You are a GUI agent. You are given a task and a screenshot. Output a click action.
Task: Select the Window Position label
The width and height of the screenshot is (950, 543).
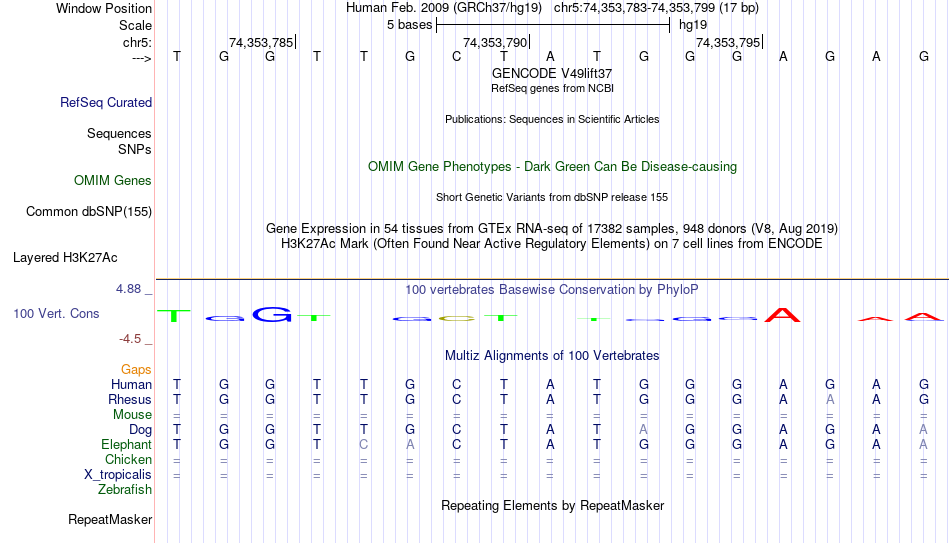pyautogui.click(x=104, y=8)
